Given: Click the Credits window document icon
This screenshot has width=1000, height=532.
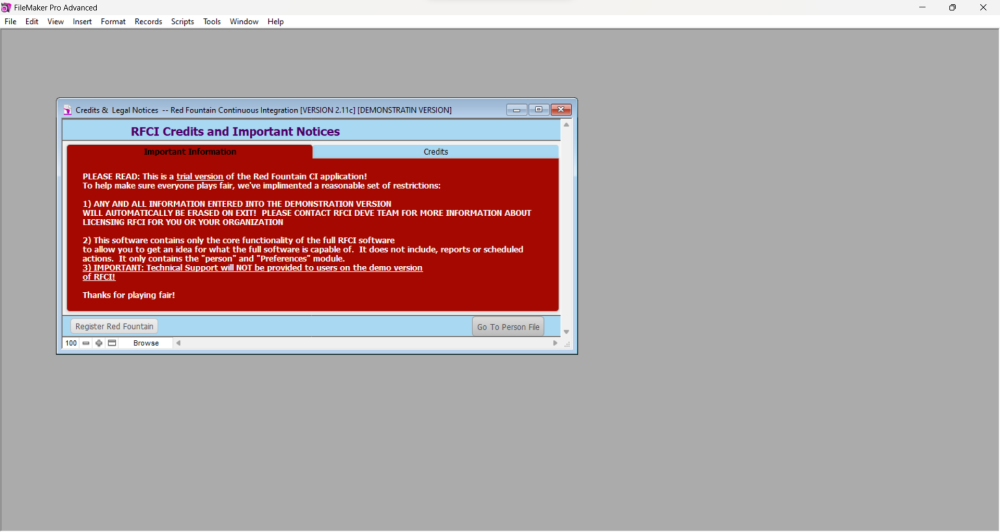Looking at the screenshot, I should coord(67,110).
